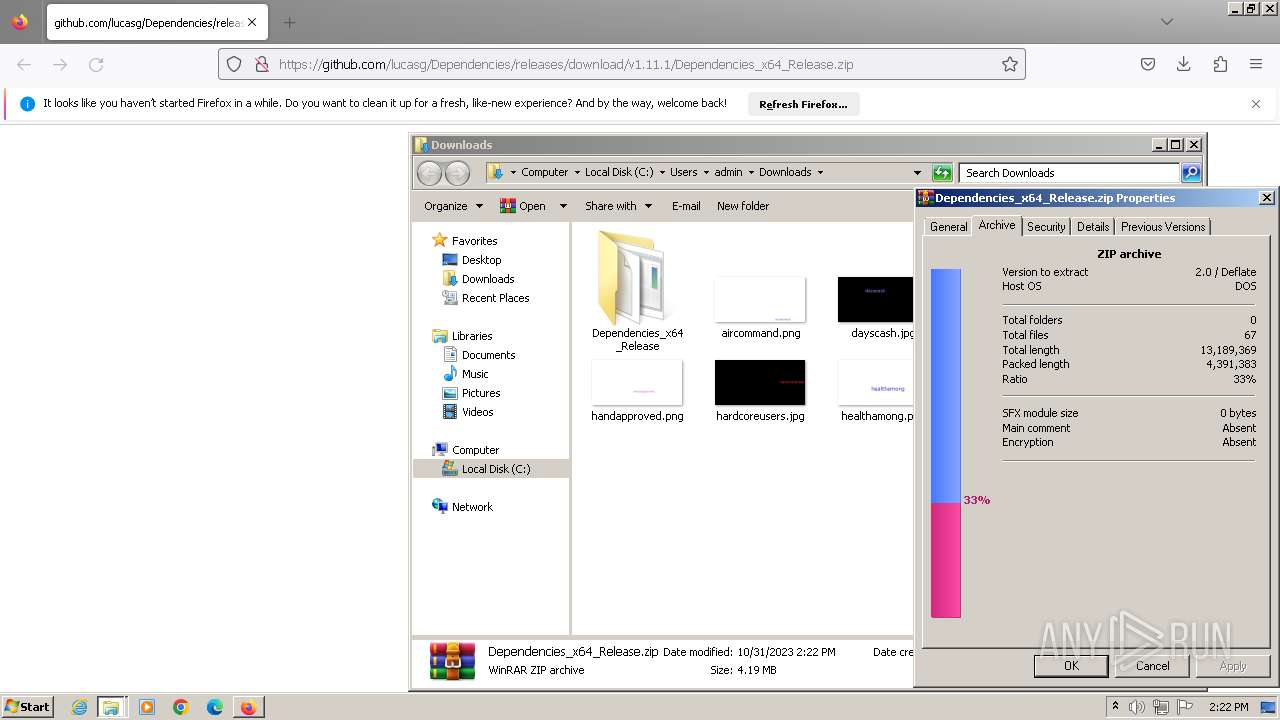Select Documents library in navigation pane

pos(488,355)
